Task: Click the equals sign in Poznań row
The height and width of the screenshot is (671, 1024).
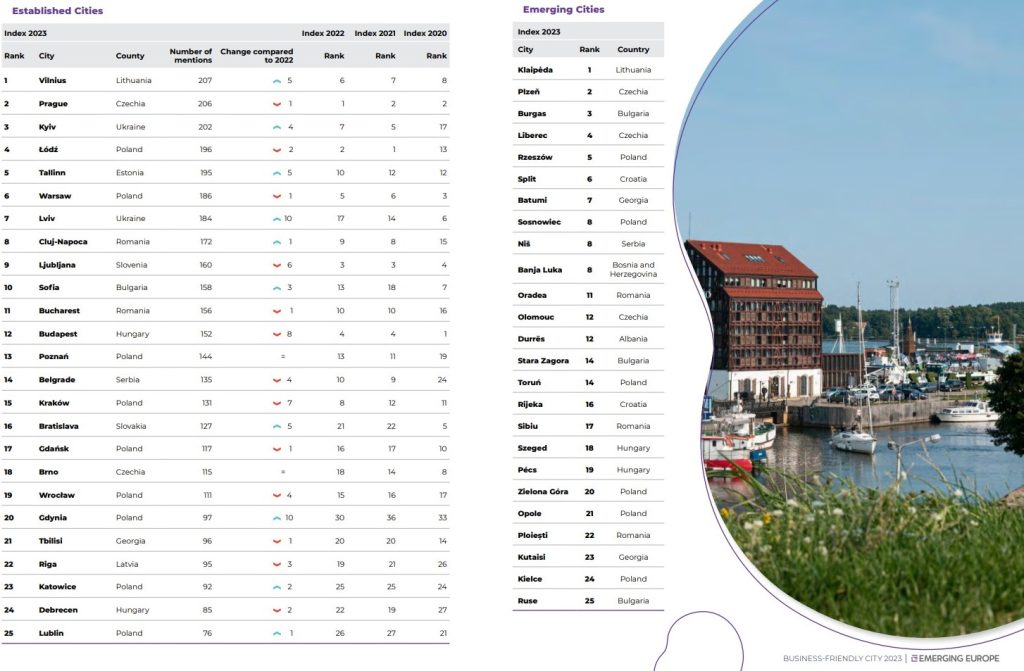Action: [x=283, y=357]
